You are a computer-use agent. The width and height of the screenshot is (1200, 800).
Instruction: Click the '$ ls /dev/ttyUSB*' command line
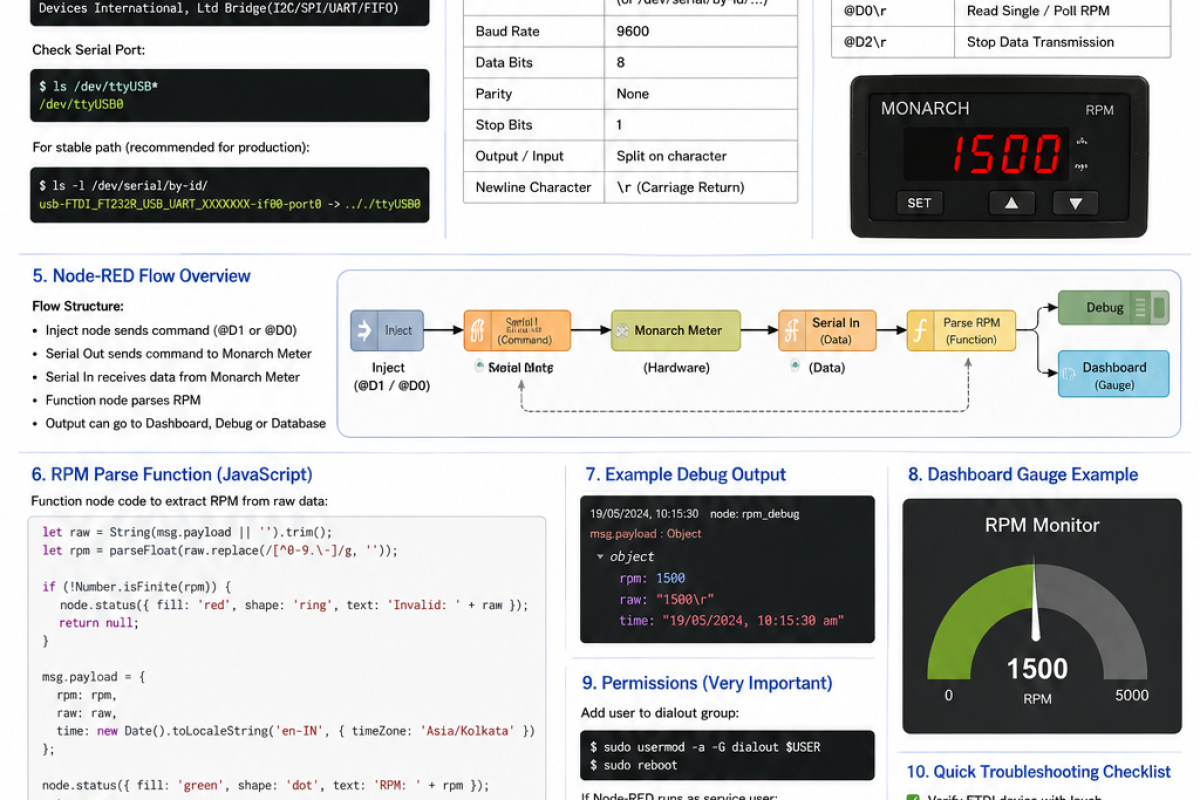click(x=98, y=87)
